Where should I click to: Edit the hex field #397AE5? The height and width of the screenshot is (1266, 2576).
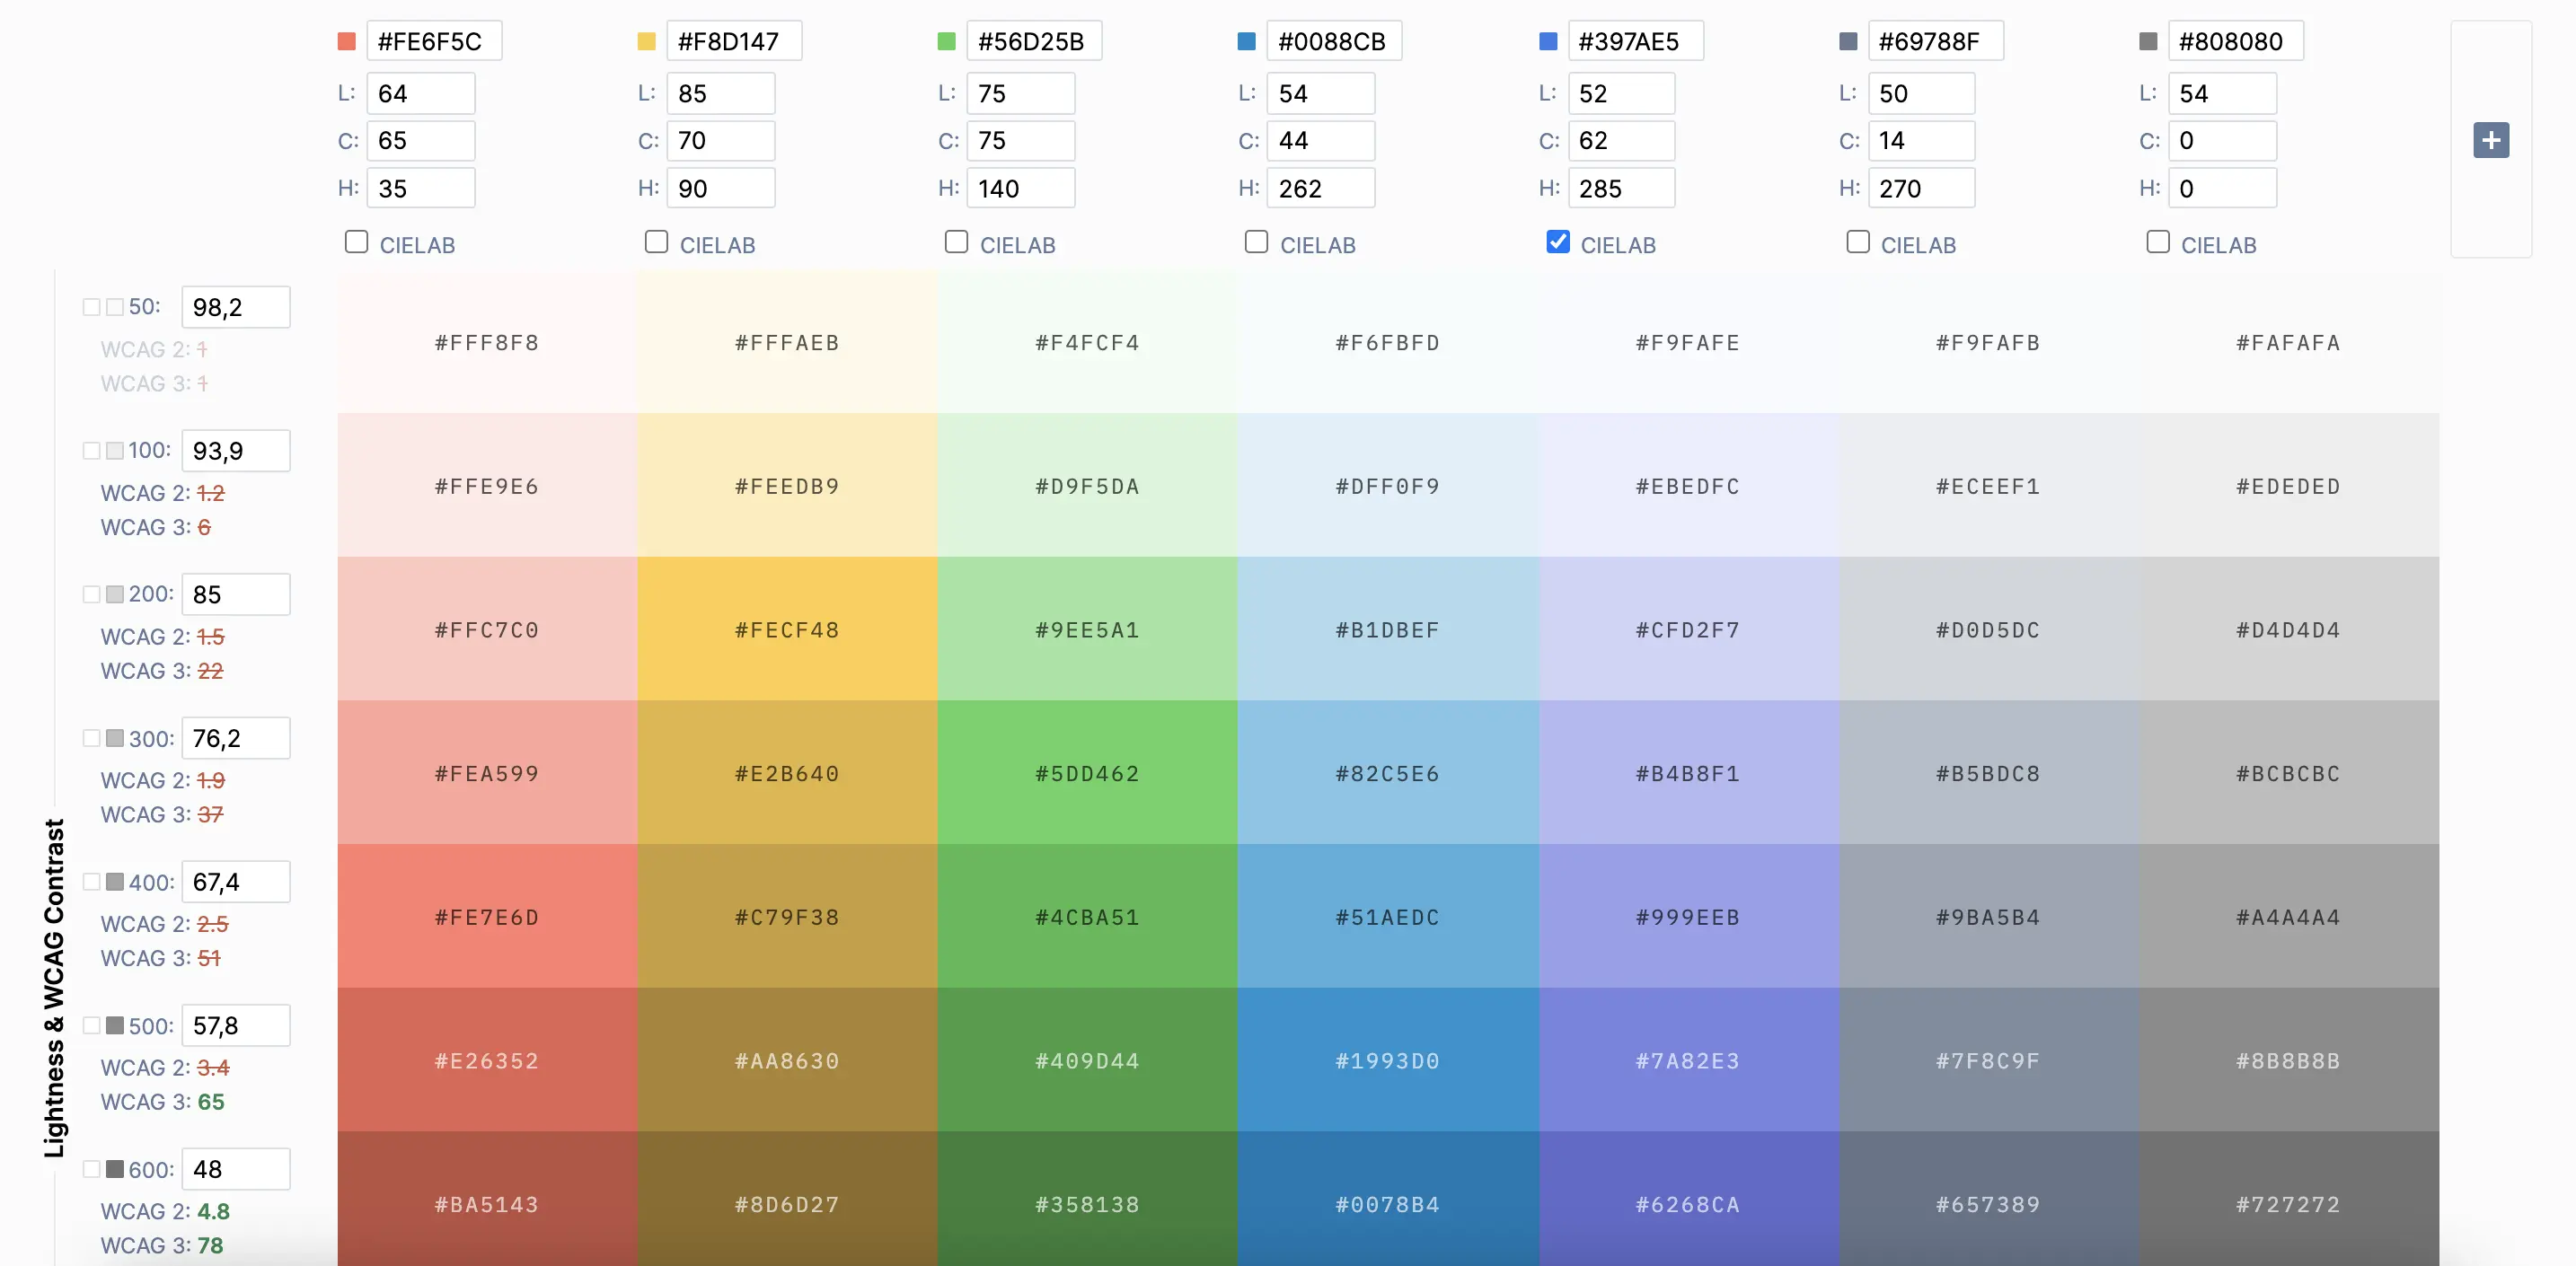pos(1635,41)
